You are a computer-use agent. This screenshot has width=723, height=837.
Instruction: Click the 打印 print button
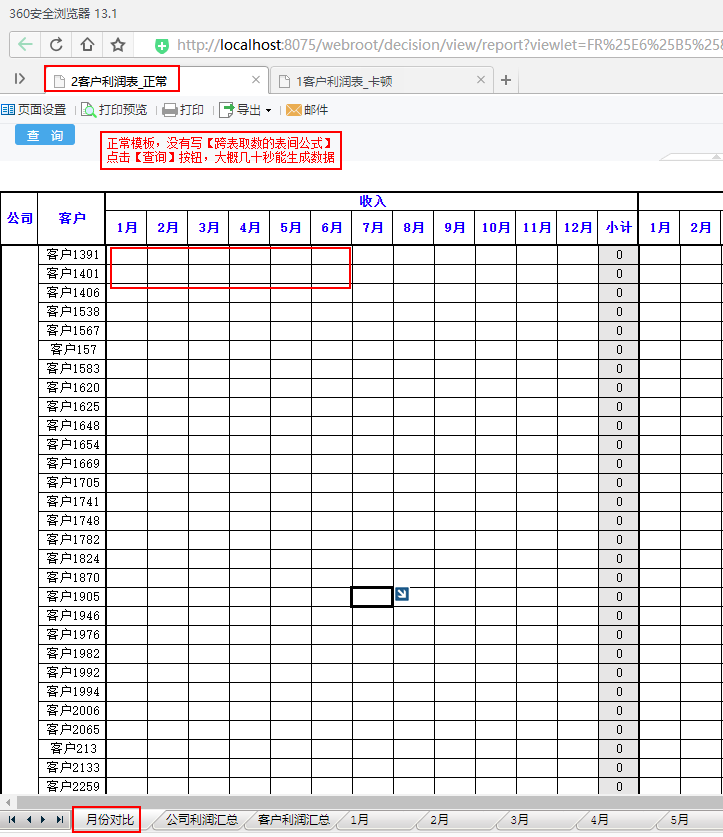(x=183, y=110)
